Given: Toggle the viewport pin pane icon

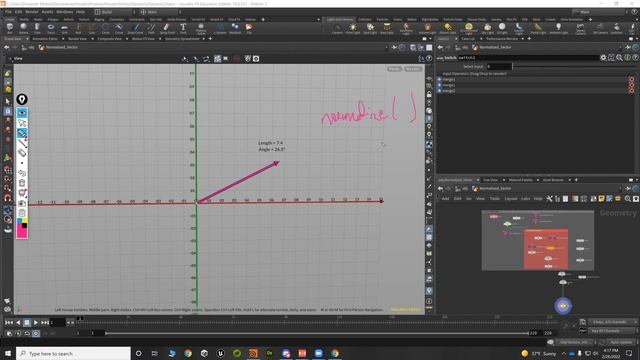Looking at the screenshot, I should point(394,47).
